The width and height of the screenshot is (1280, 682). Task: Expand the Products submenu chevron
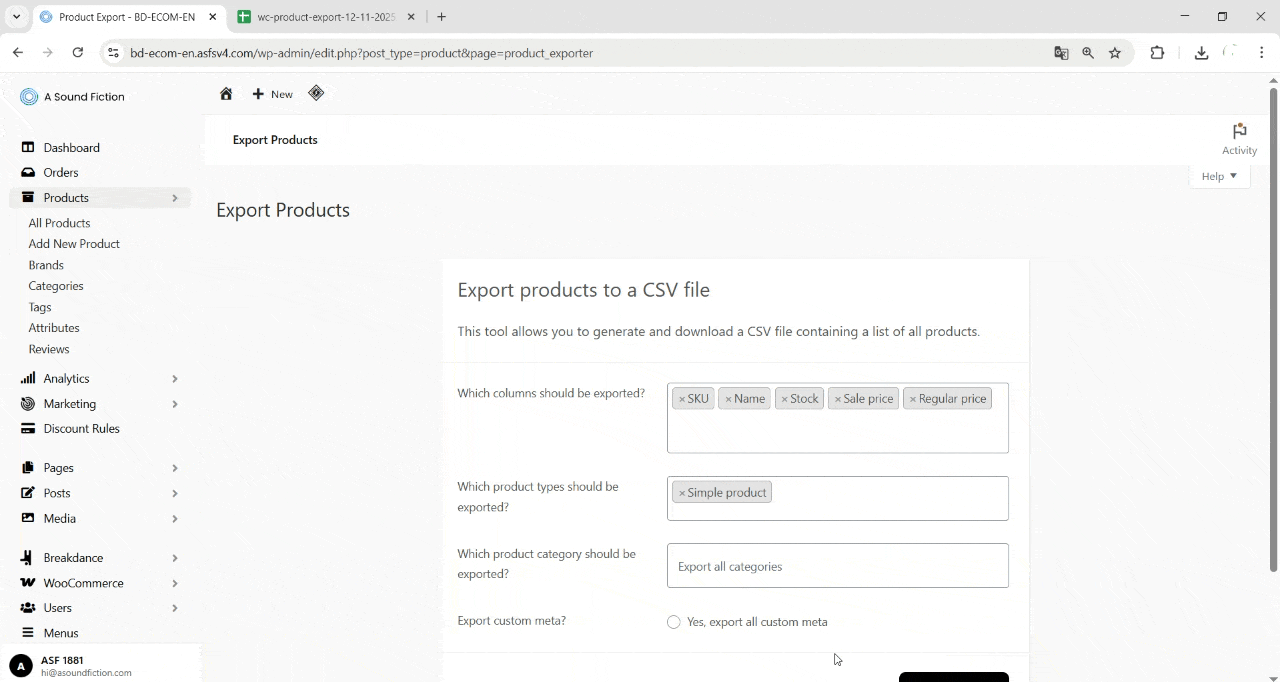(175, 197)
